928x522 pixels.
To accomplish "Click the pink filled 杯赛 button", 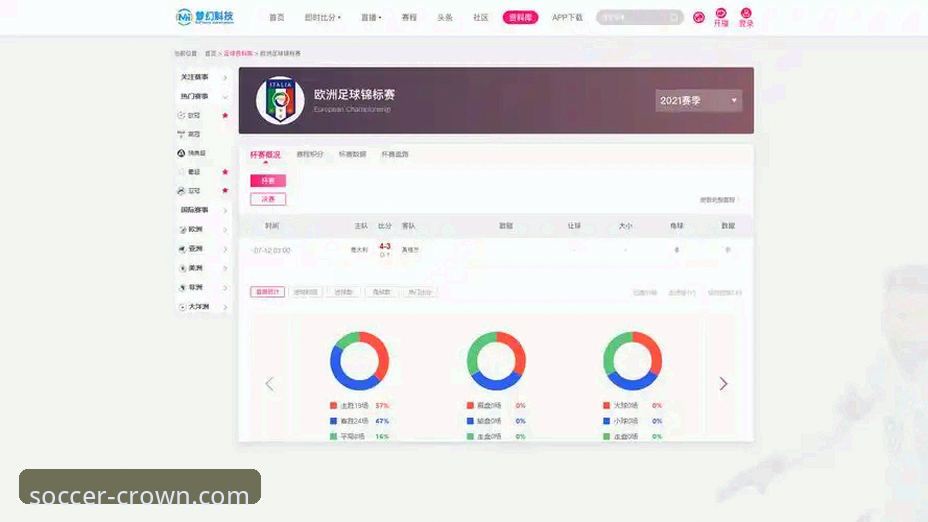I will [268, 181].
